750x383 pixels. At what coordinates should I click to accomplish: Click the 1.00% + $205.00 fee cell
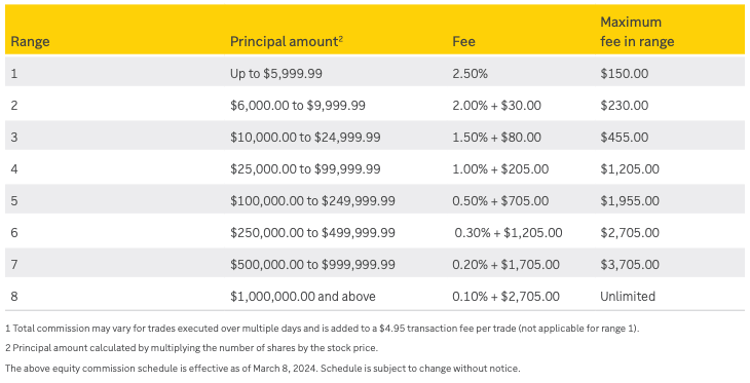pyautogui.click(x=500, y=169)
